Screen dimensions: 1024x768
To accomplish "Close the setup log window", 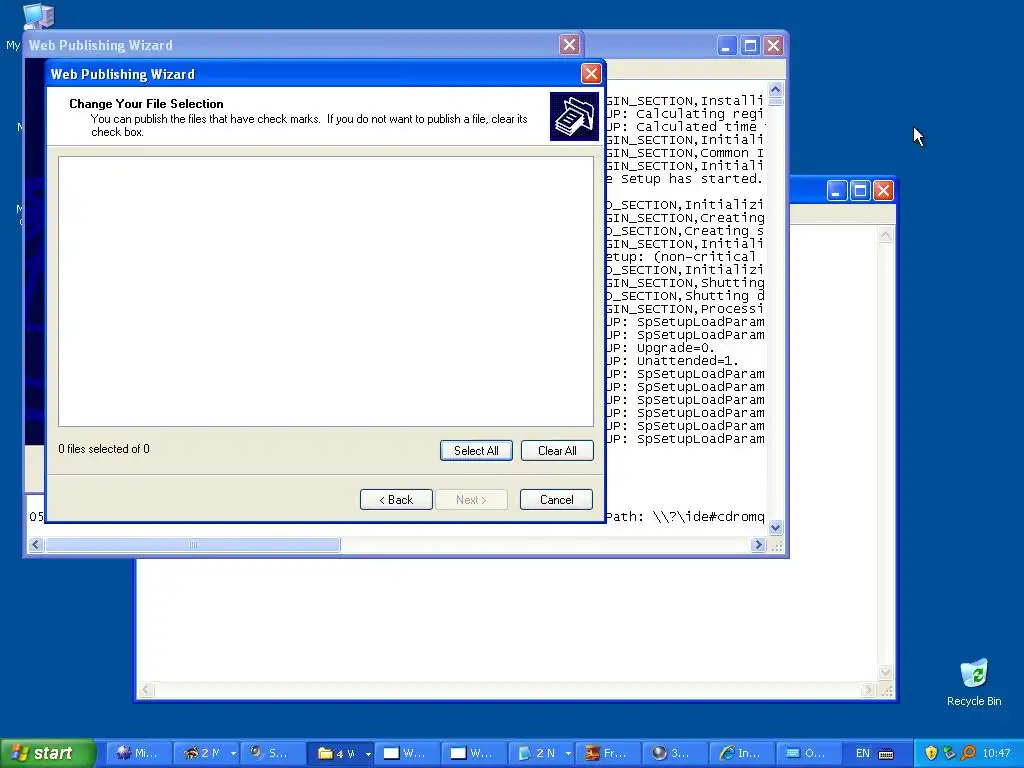I will [773, 46].
